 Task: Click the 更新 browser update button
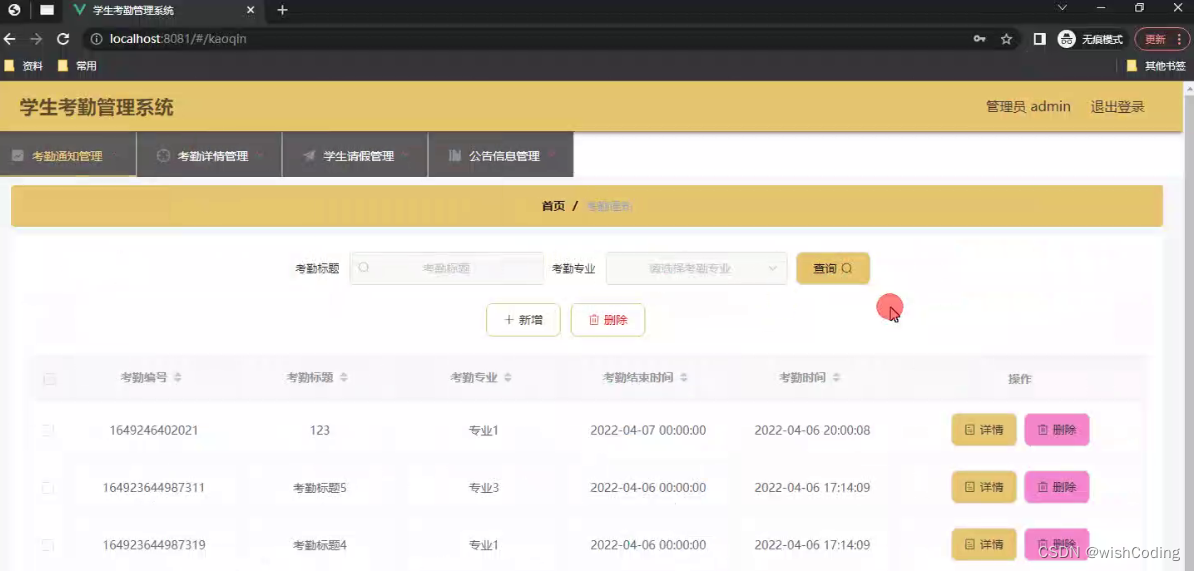[x=1161, y=39]
